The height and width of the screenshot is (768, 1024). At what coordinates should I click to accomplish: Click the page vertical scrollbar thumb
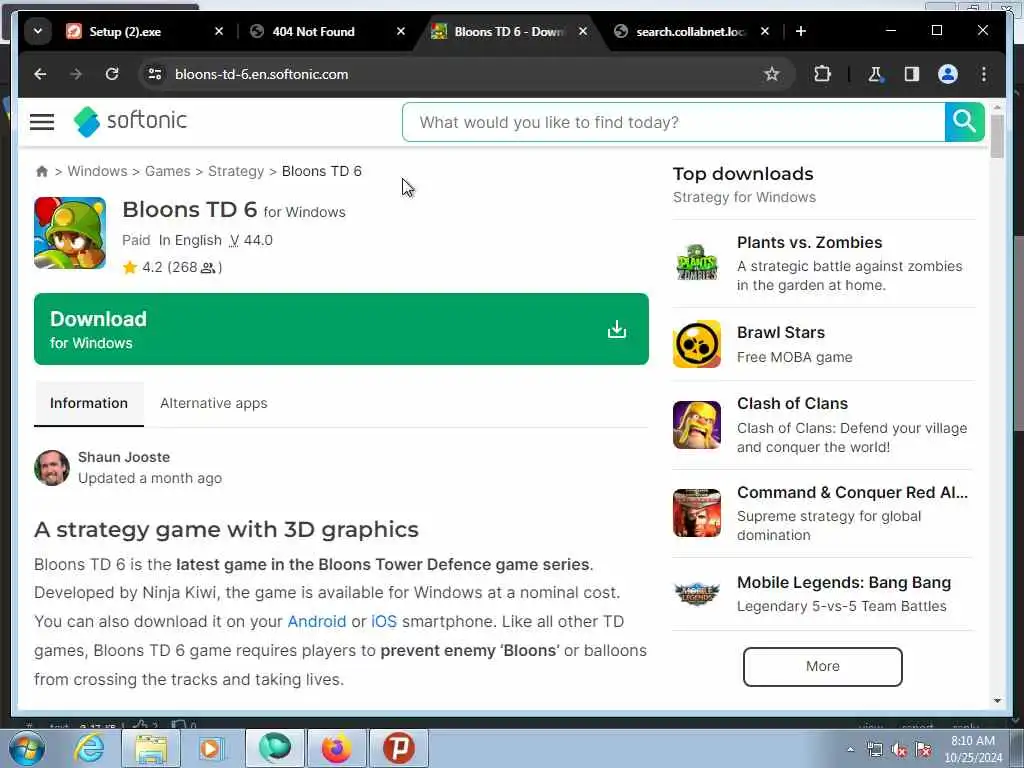[997, 136]
